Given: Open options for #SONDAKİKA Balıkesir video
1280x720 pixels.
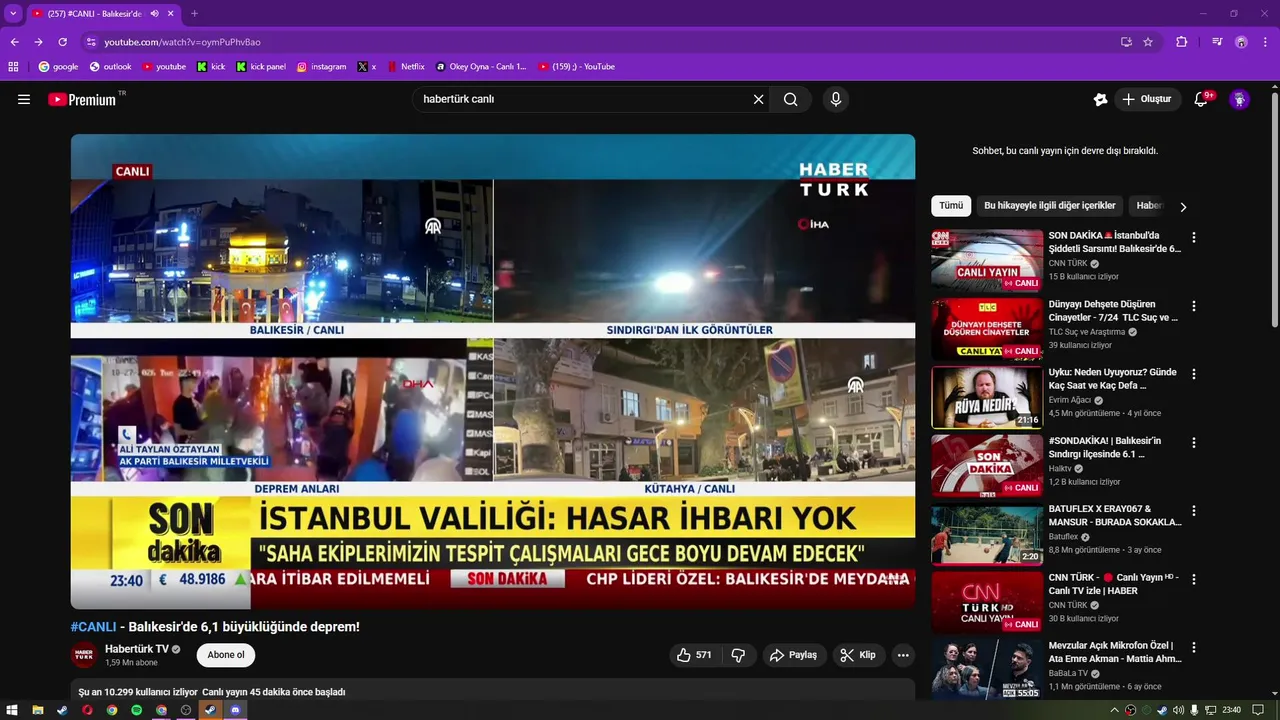Looking at the screenshot, I should click(x=1193, y=442).
